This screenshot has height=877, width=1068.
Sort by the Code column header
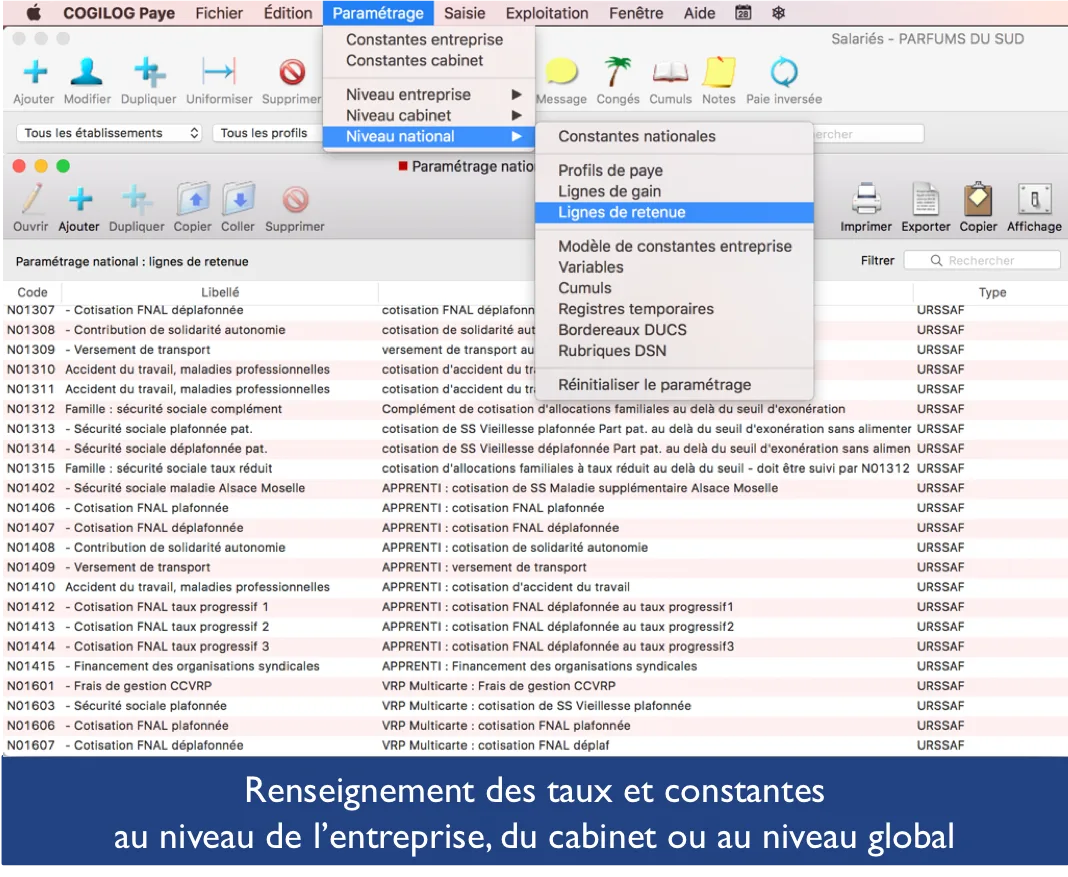[x=32, y=292]
